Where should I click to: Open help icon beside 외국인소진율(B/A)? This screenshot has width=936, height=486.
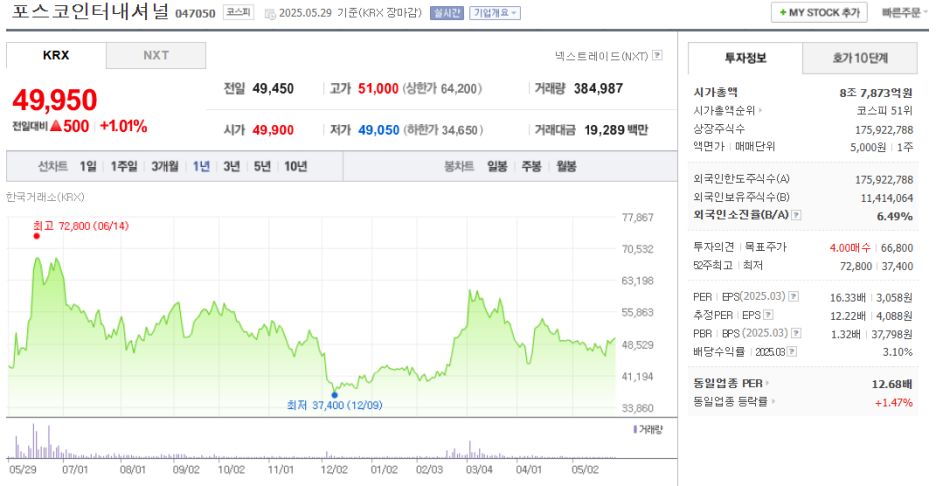[796, 215]
